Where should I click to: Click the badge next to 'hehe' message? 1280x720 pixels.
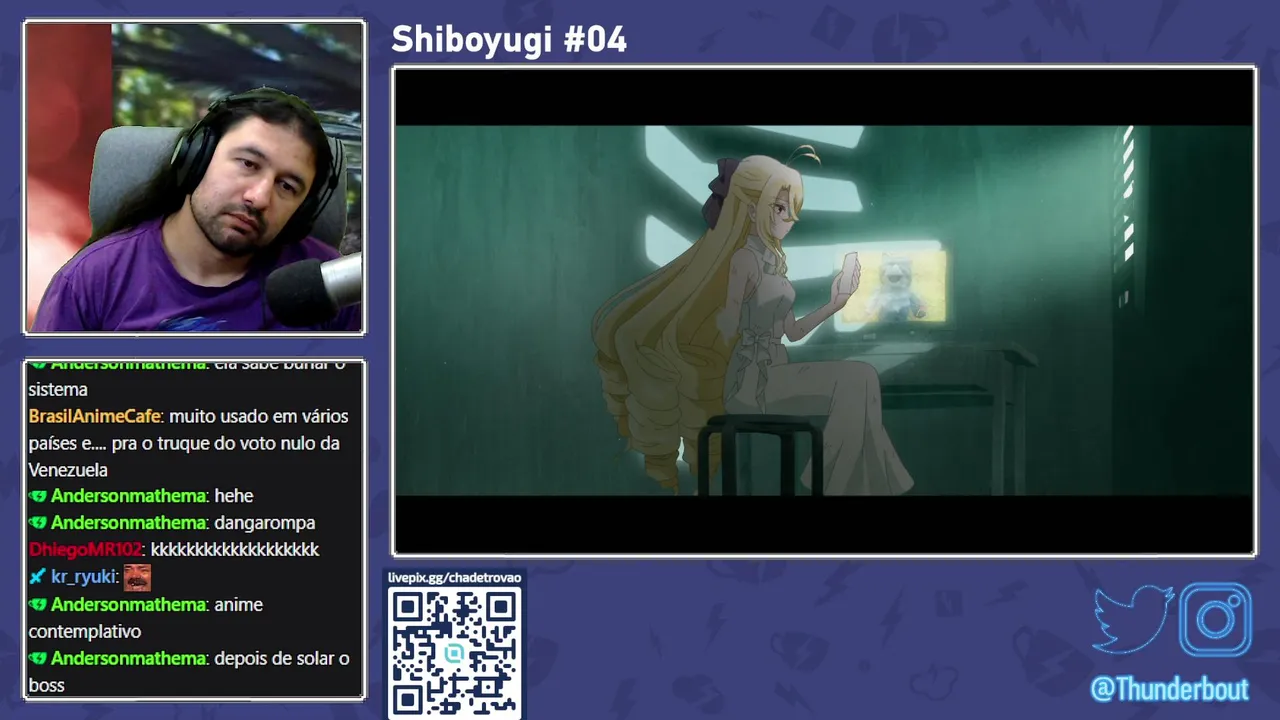coord(37,496)
